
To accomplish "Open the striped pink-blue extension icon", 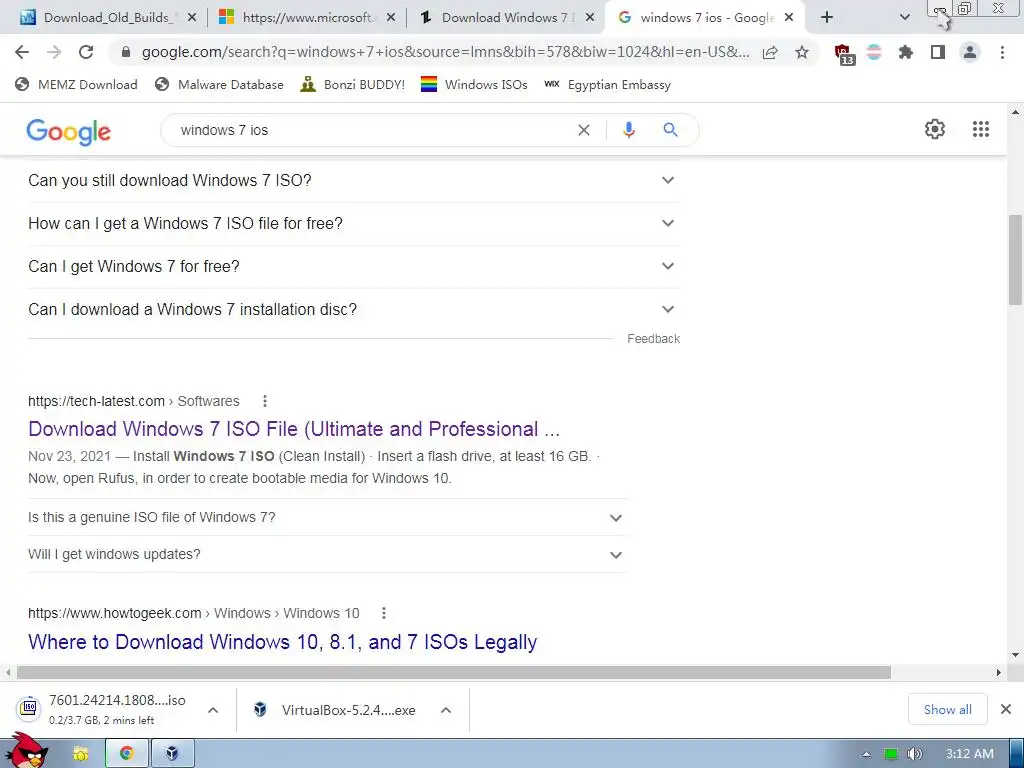I will (874, 52).
